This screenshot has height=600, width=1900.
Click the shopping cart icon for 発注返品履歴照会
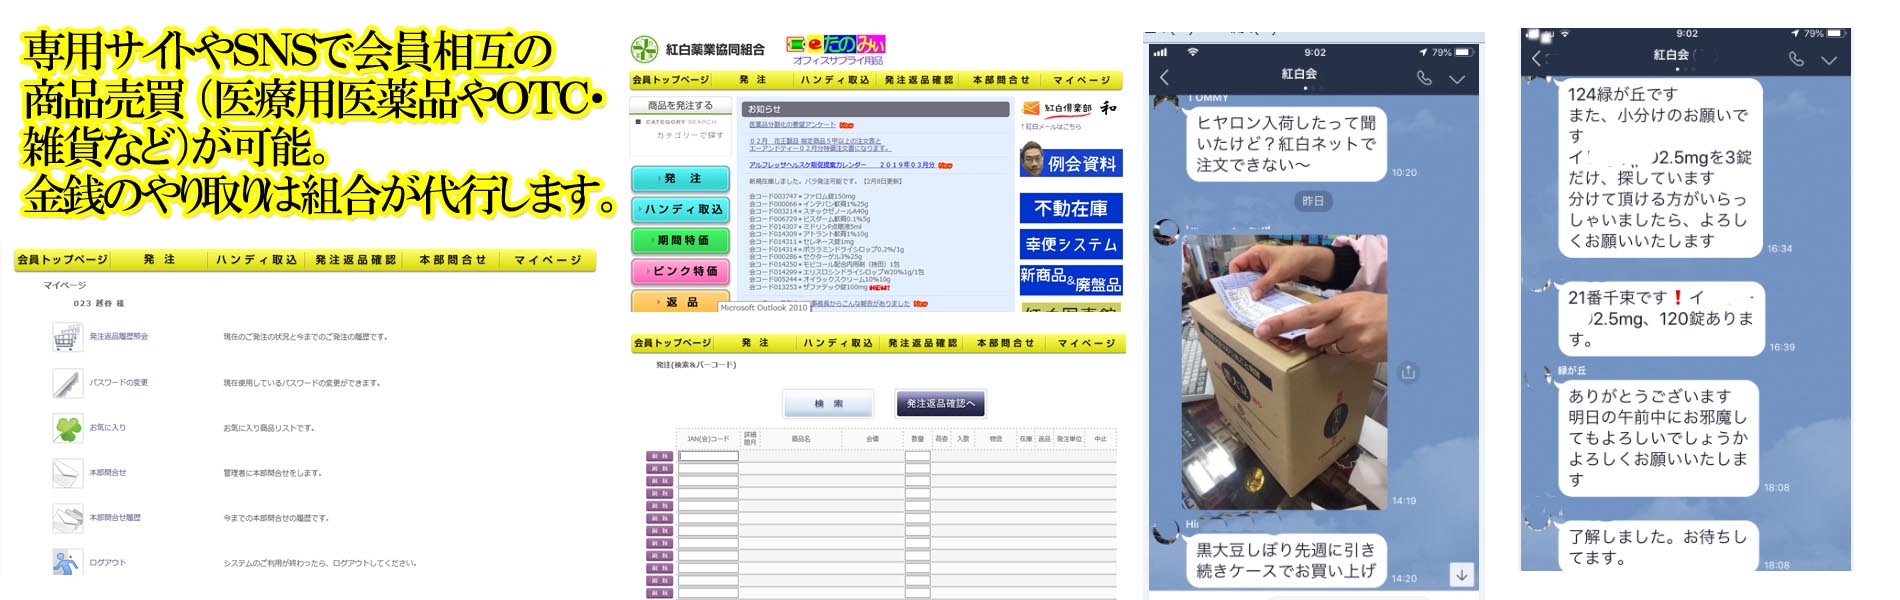pos(66,337)
